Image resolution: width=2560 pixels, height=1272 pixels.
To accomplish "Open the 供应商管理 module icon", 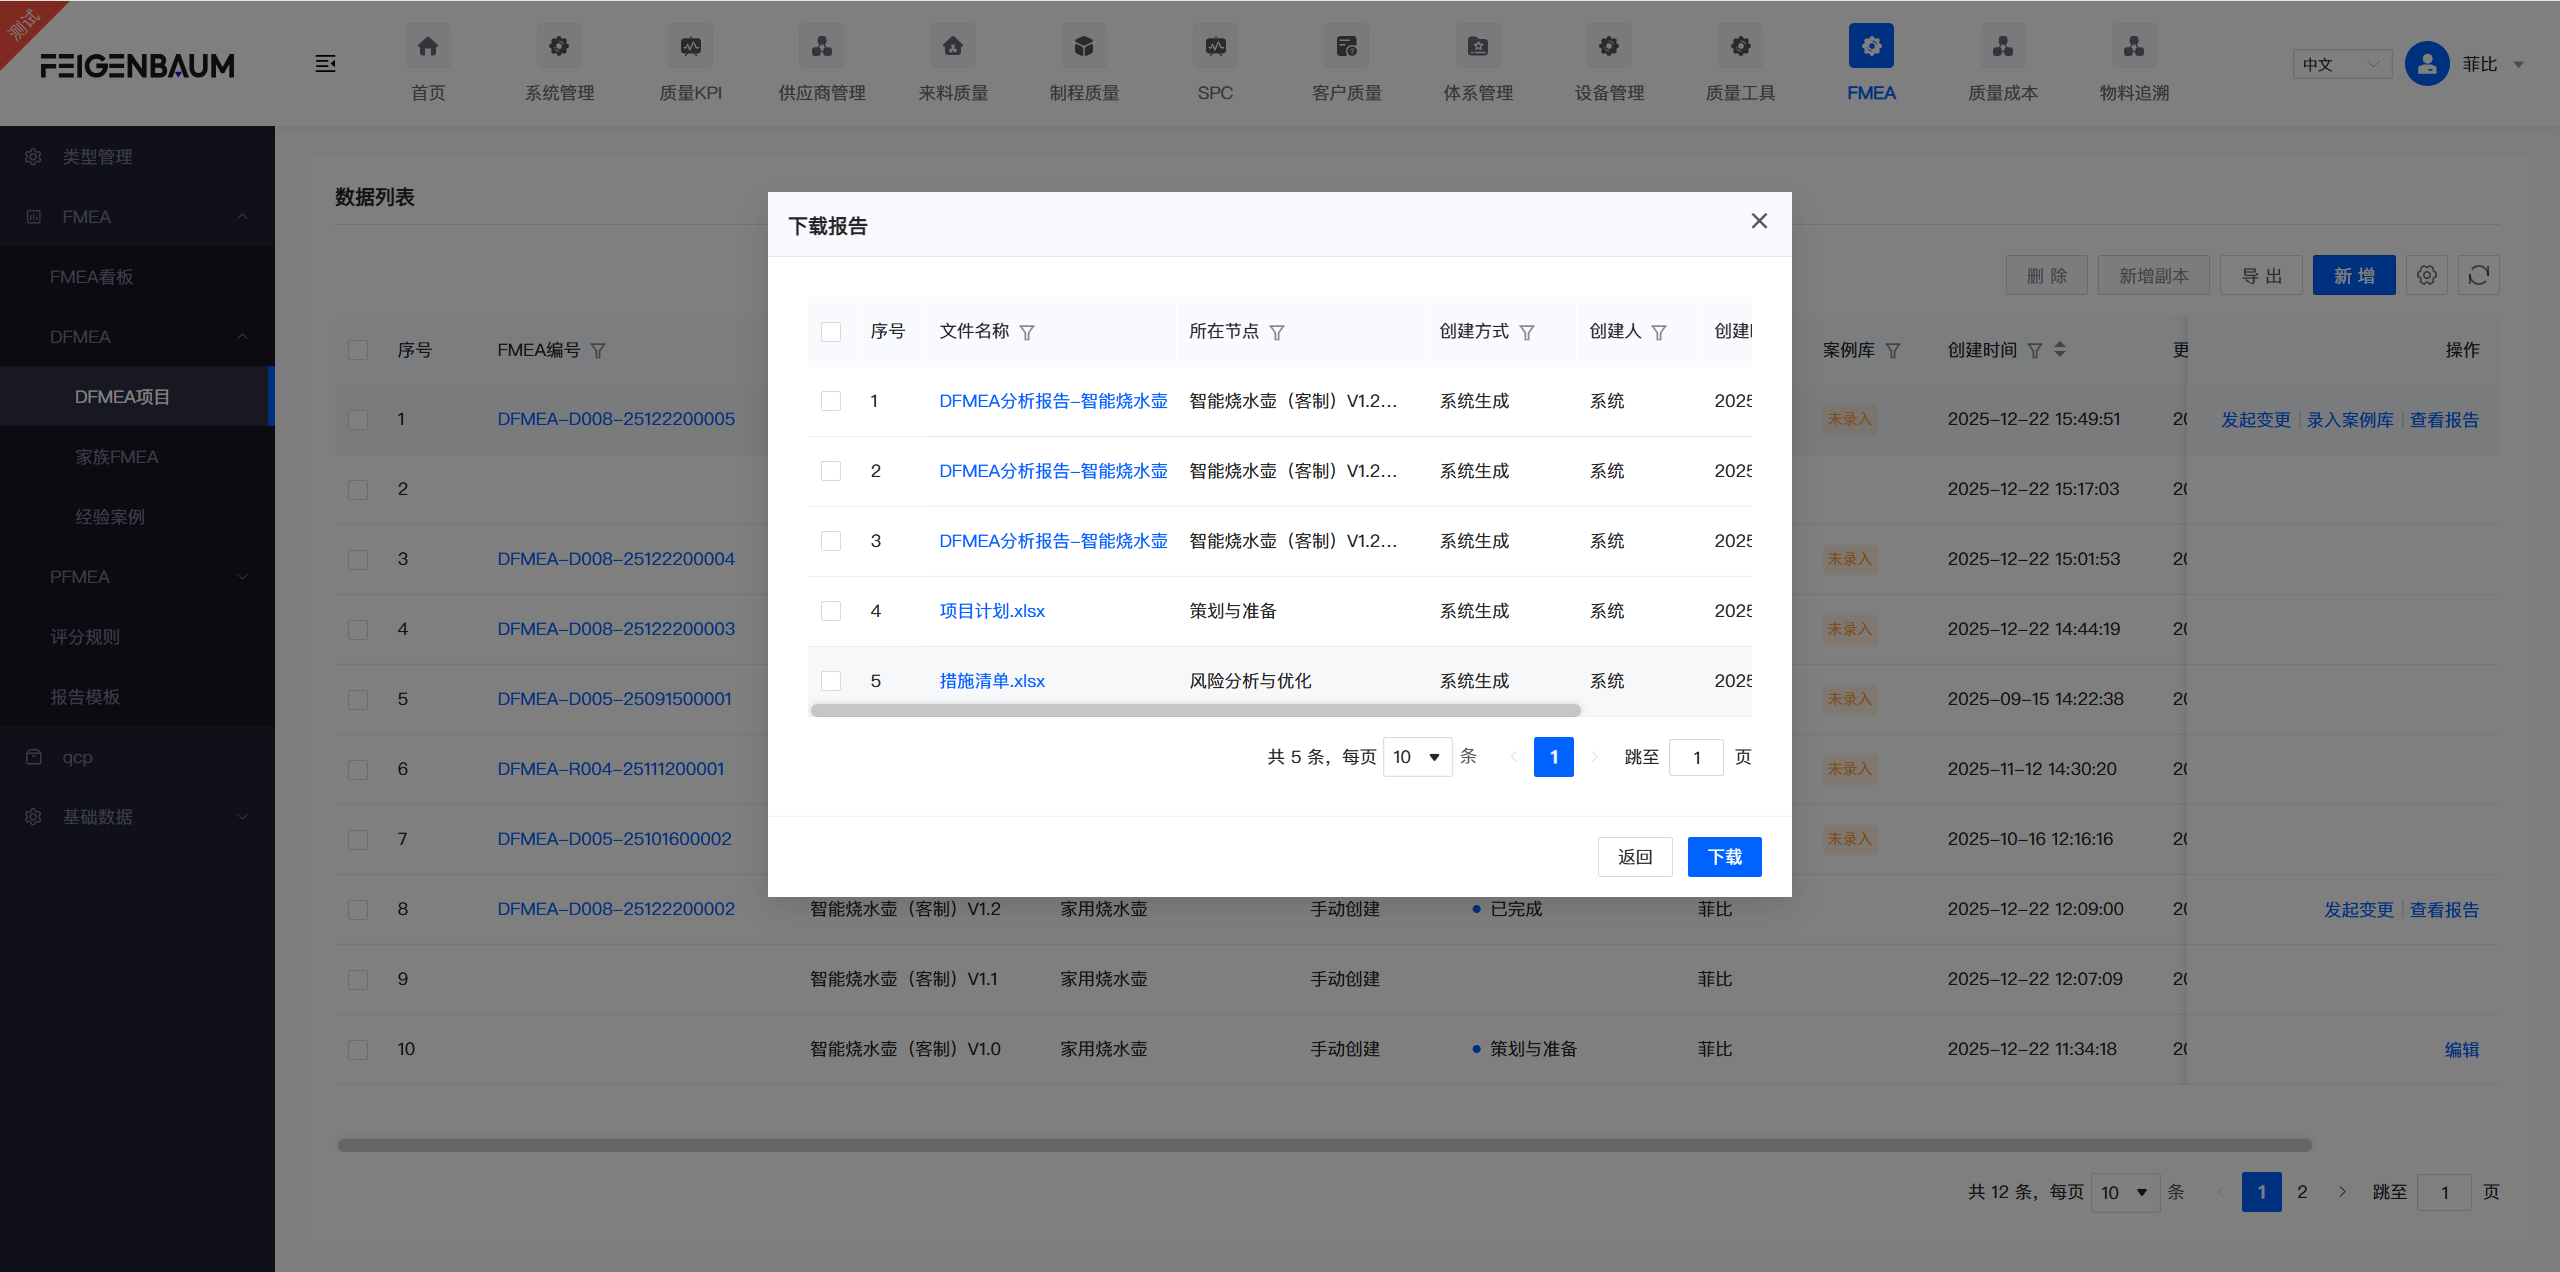I will click(821, 46).
